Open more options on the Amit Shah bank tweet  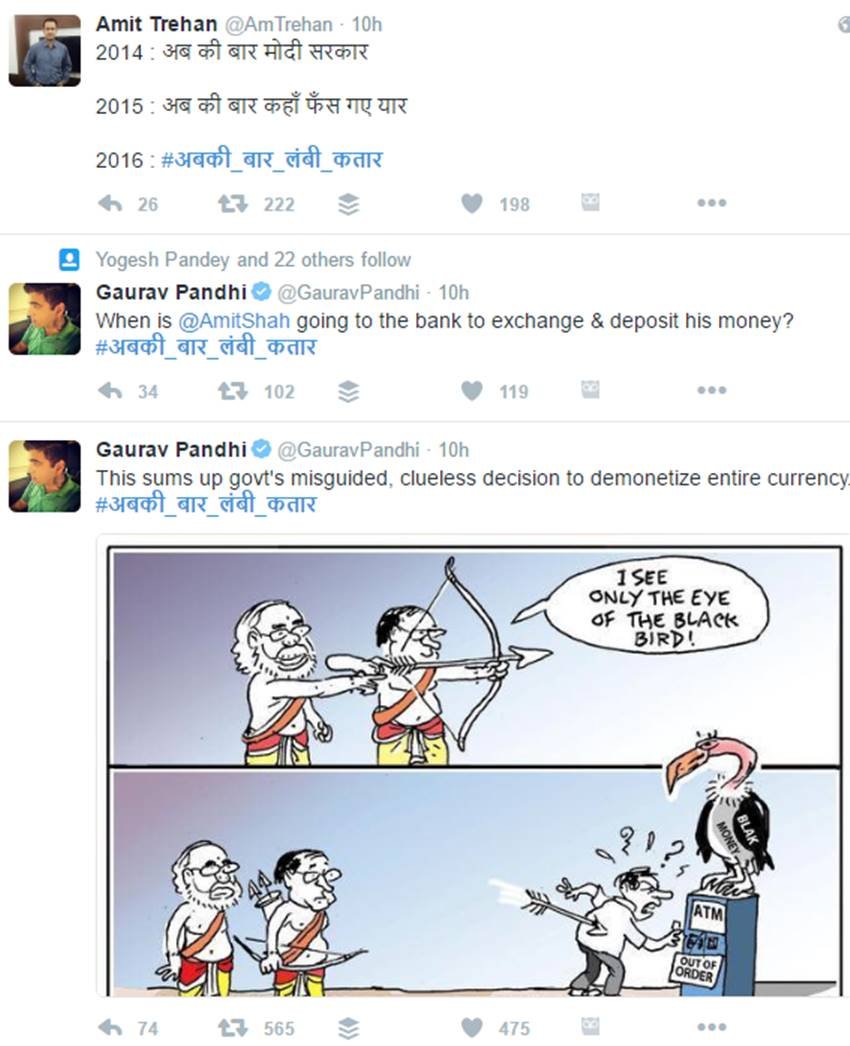[711, 390]
